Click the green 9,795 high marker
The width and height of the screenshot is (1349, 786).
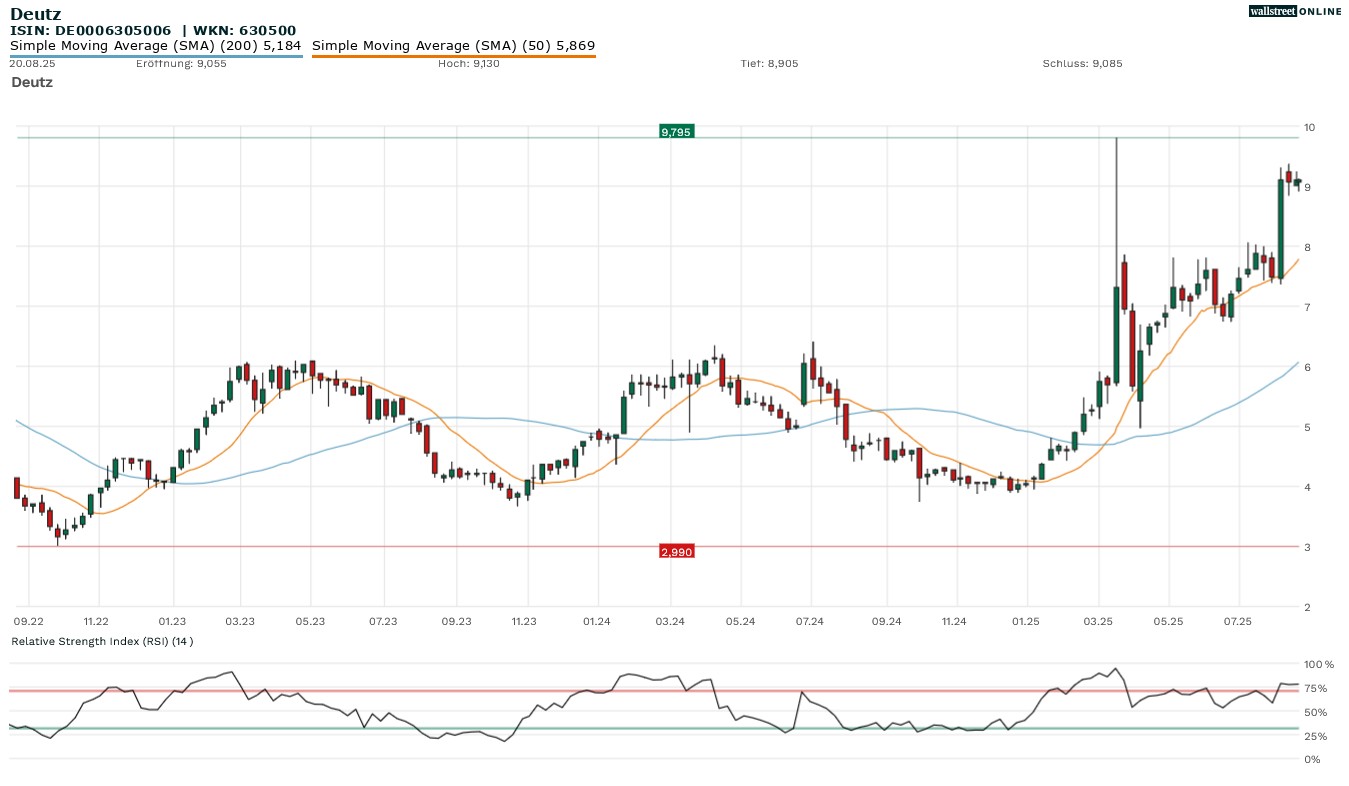coord(677,132)
